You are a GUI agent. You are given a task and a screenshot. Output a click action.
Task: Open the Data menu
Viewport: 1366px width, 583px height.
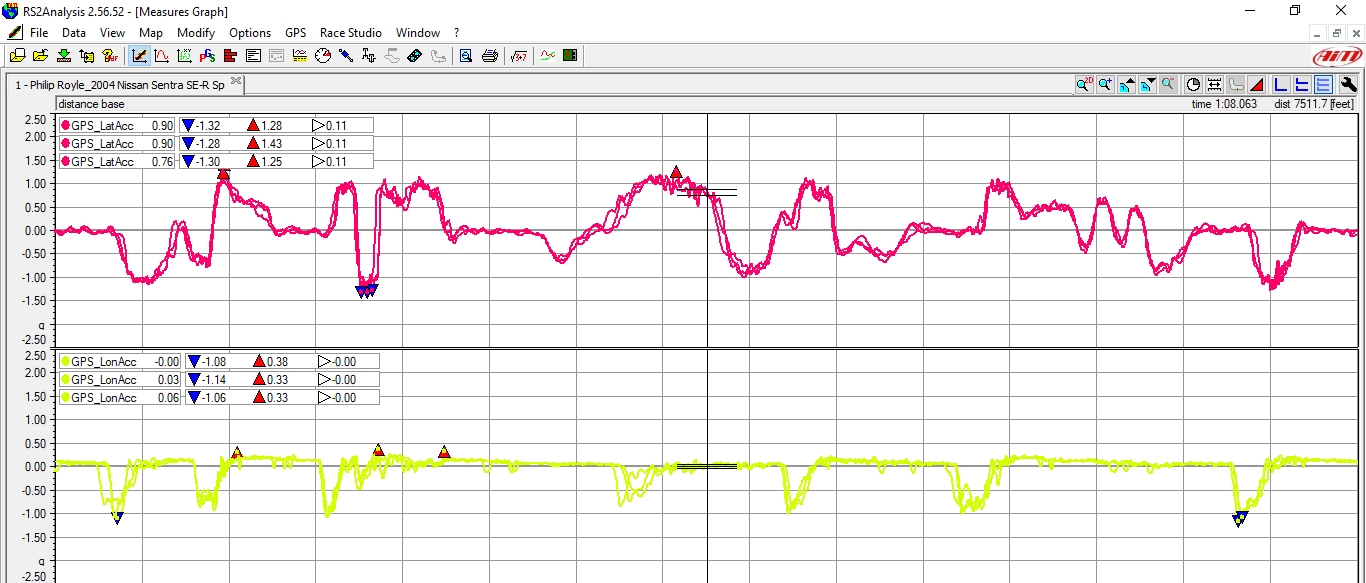pyautogui.click(x=74, y=33)
